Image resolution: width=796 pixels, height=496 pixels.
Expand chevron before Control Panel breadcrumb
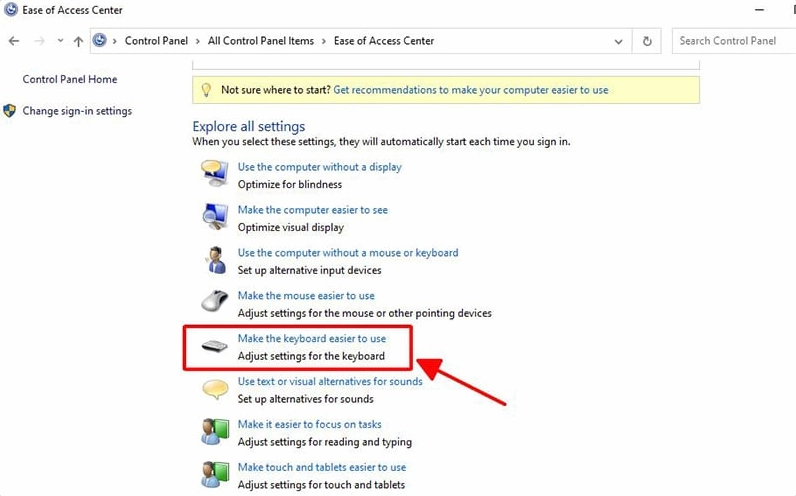coord(115,41)
